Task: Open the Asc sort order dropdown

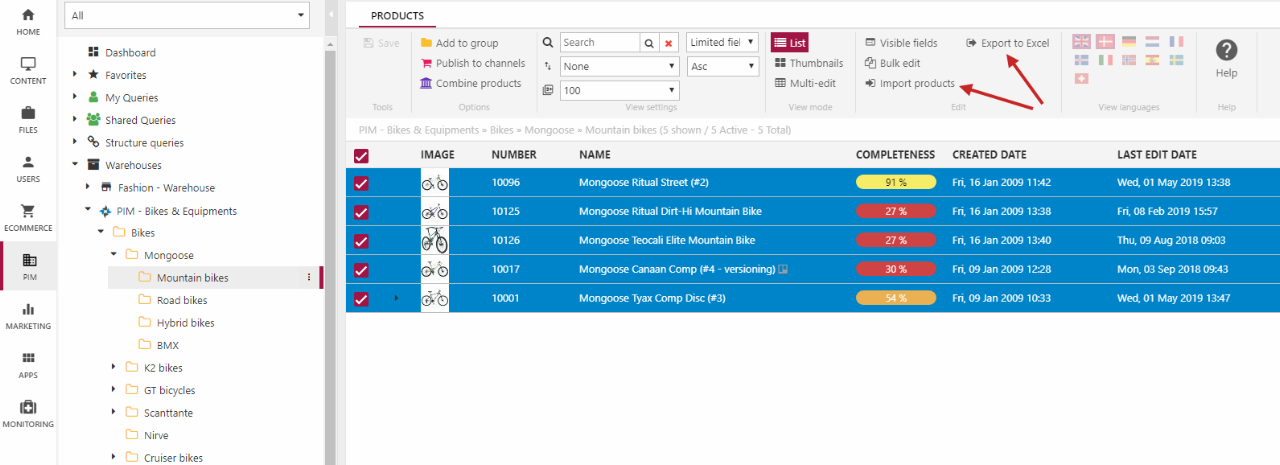Action: [x=722, y=66]
